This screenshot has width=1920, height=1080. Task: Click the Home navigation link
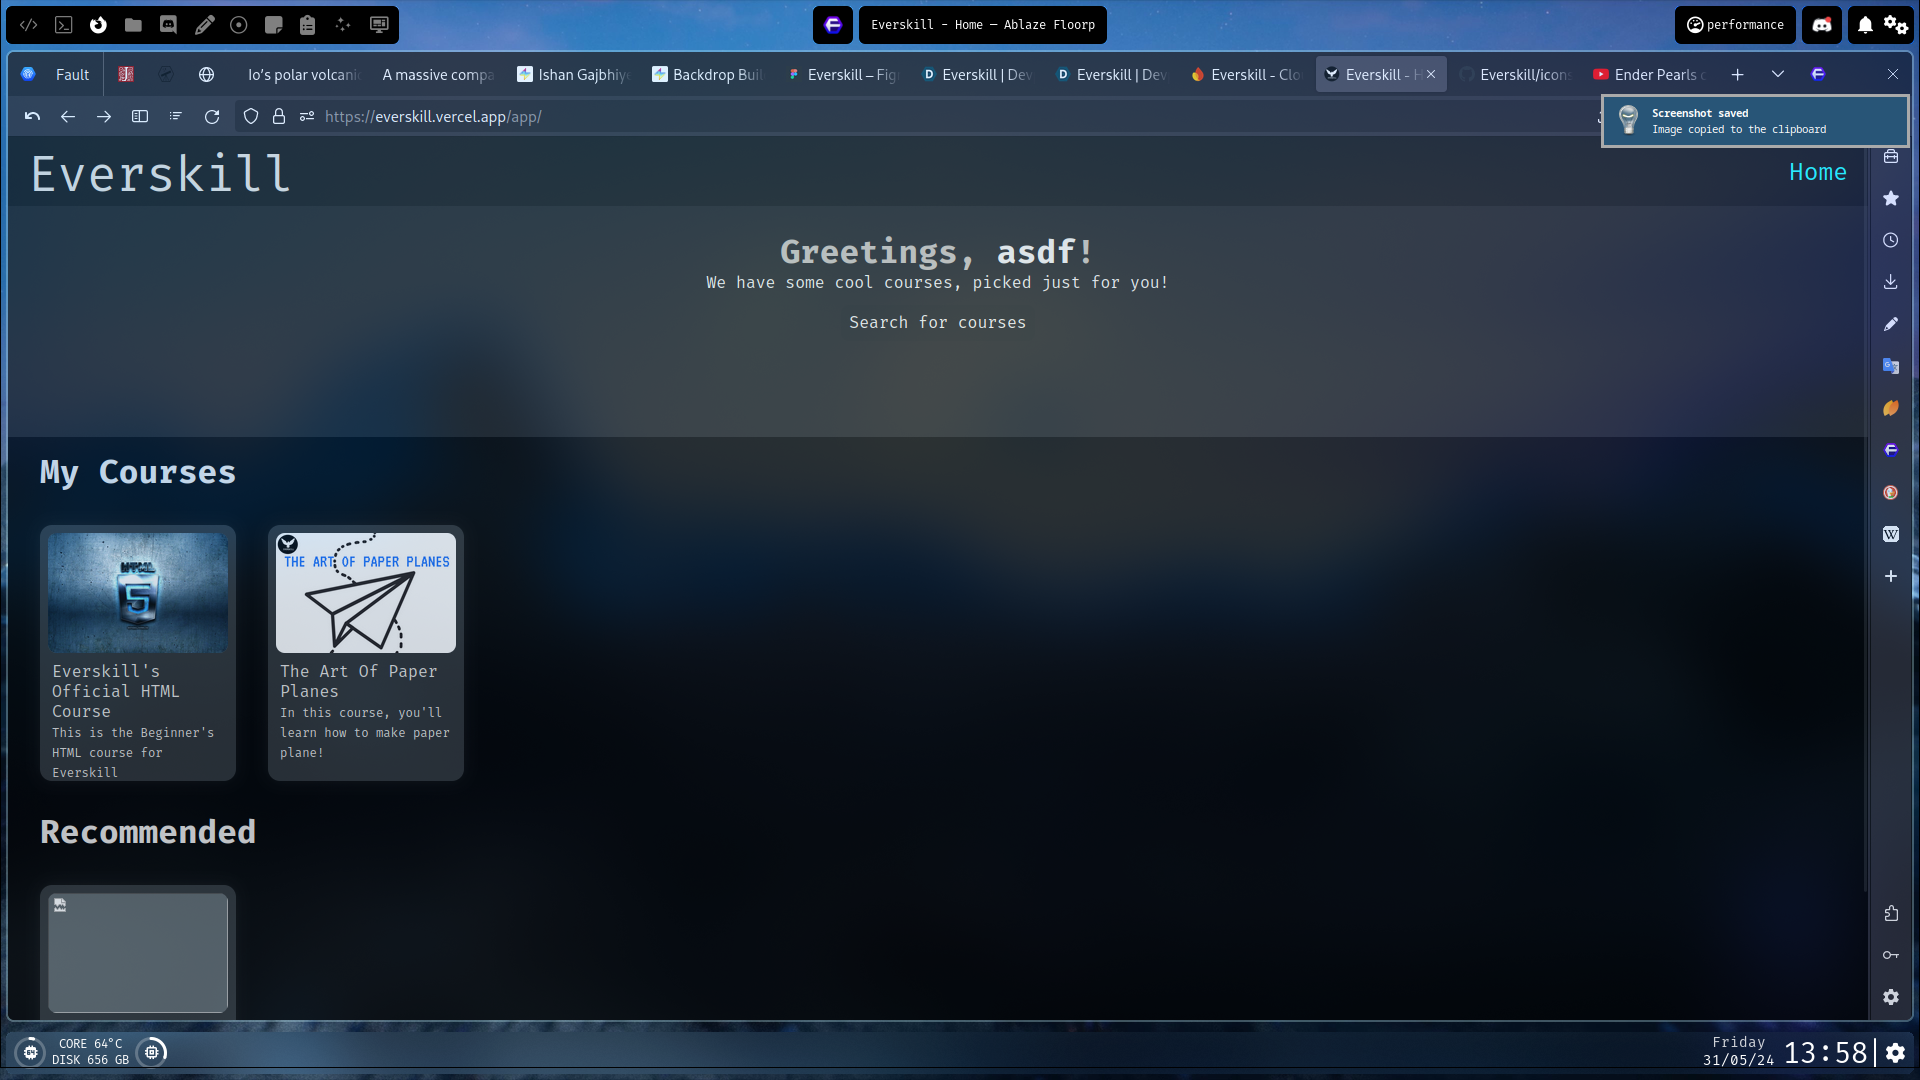(1817, 172)
